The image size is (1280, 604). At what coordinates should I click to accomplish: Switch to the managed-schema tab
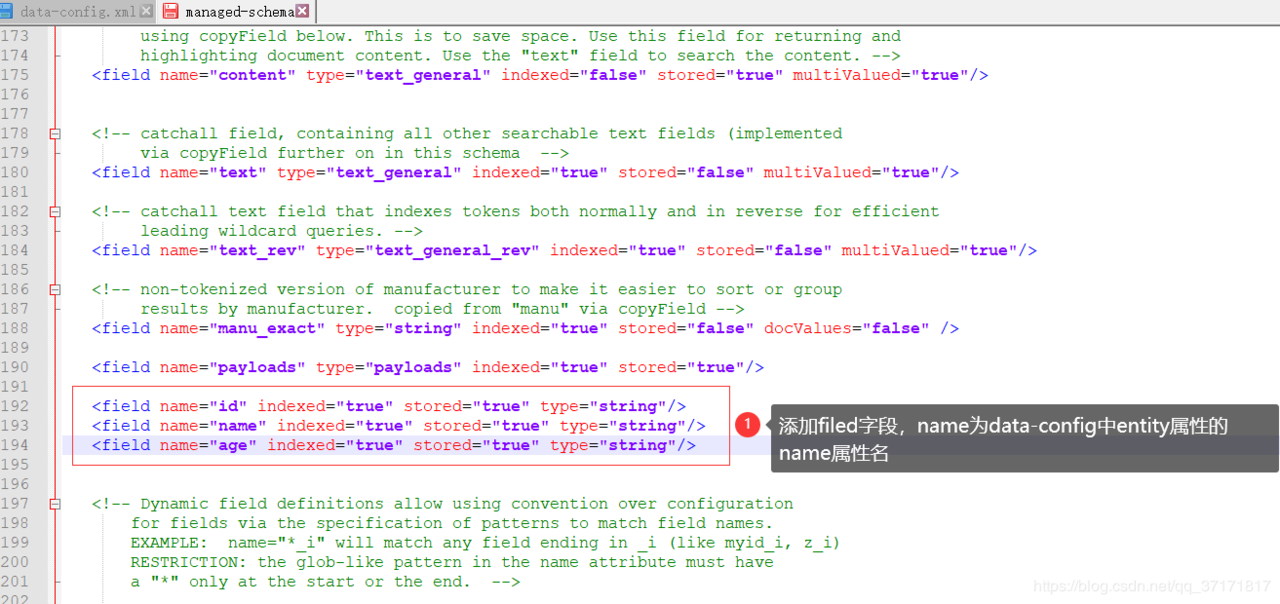point(236,12)
